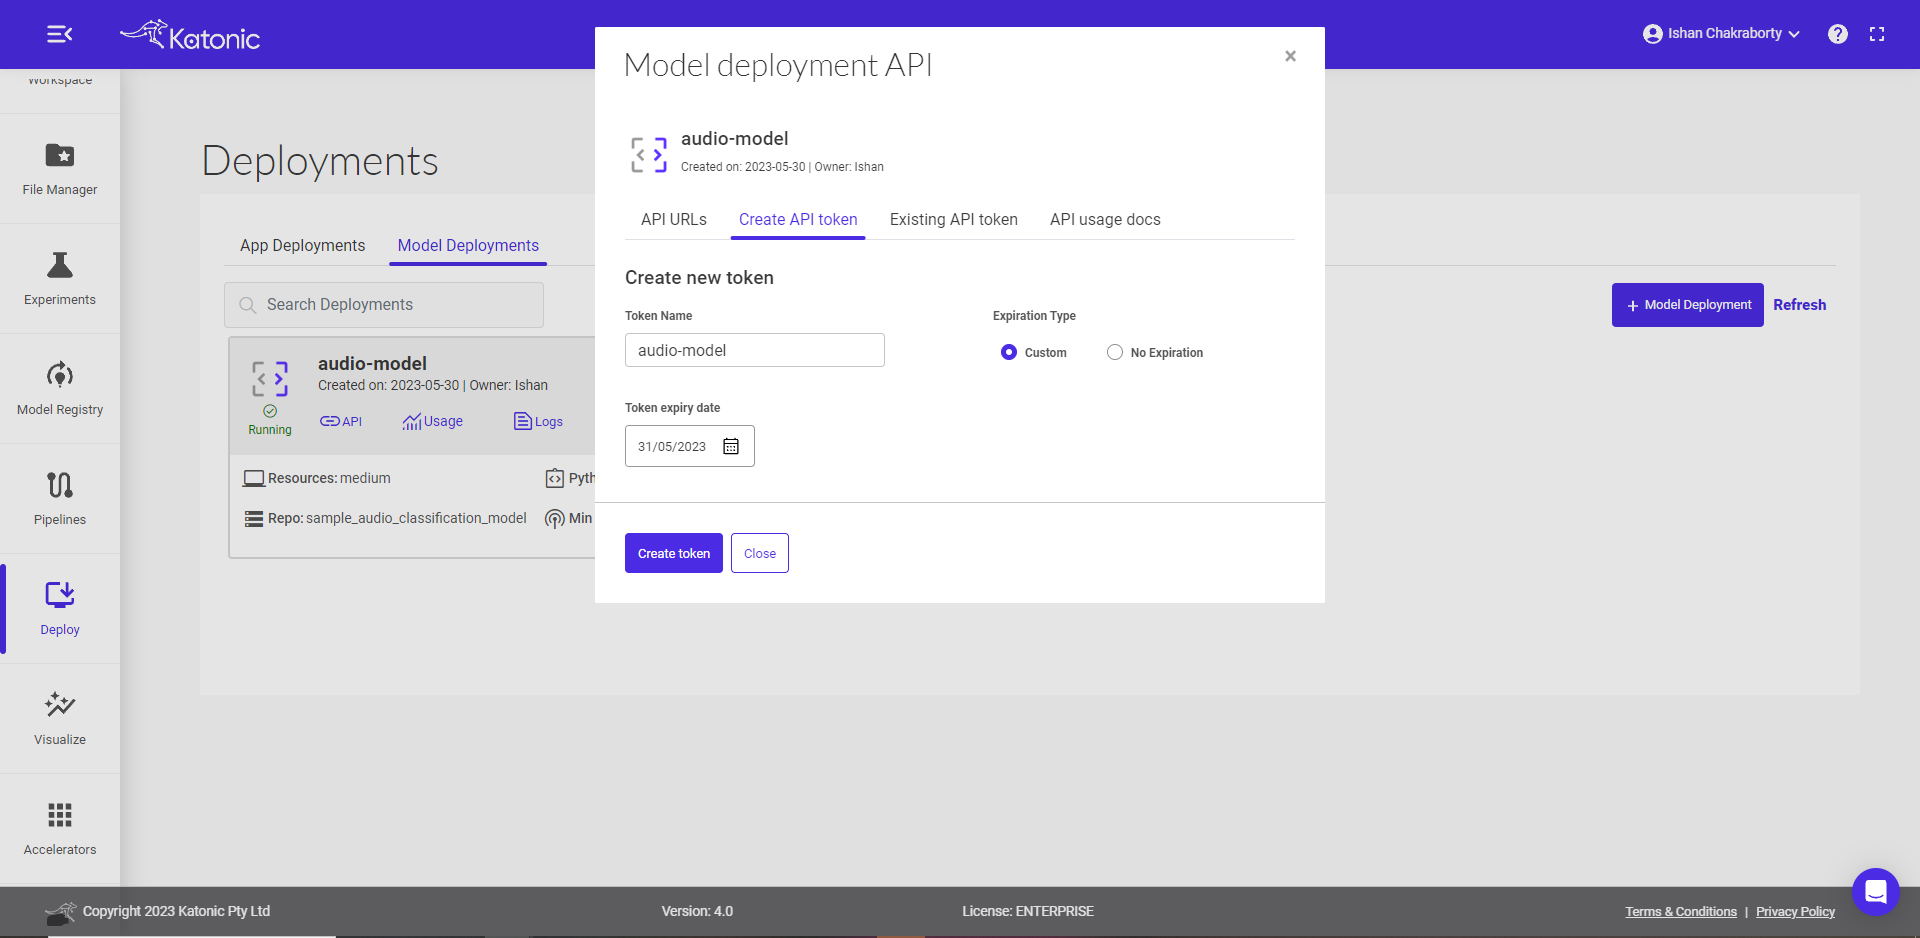Click audio-model icon in dialog header

(649, 155)
